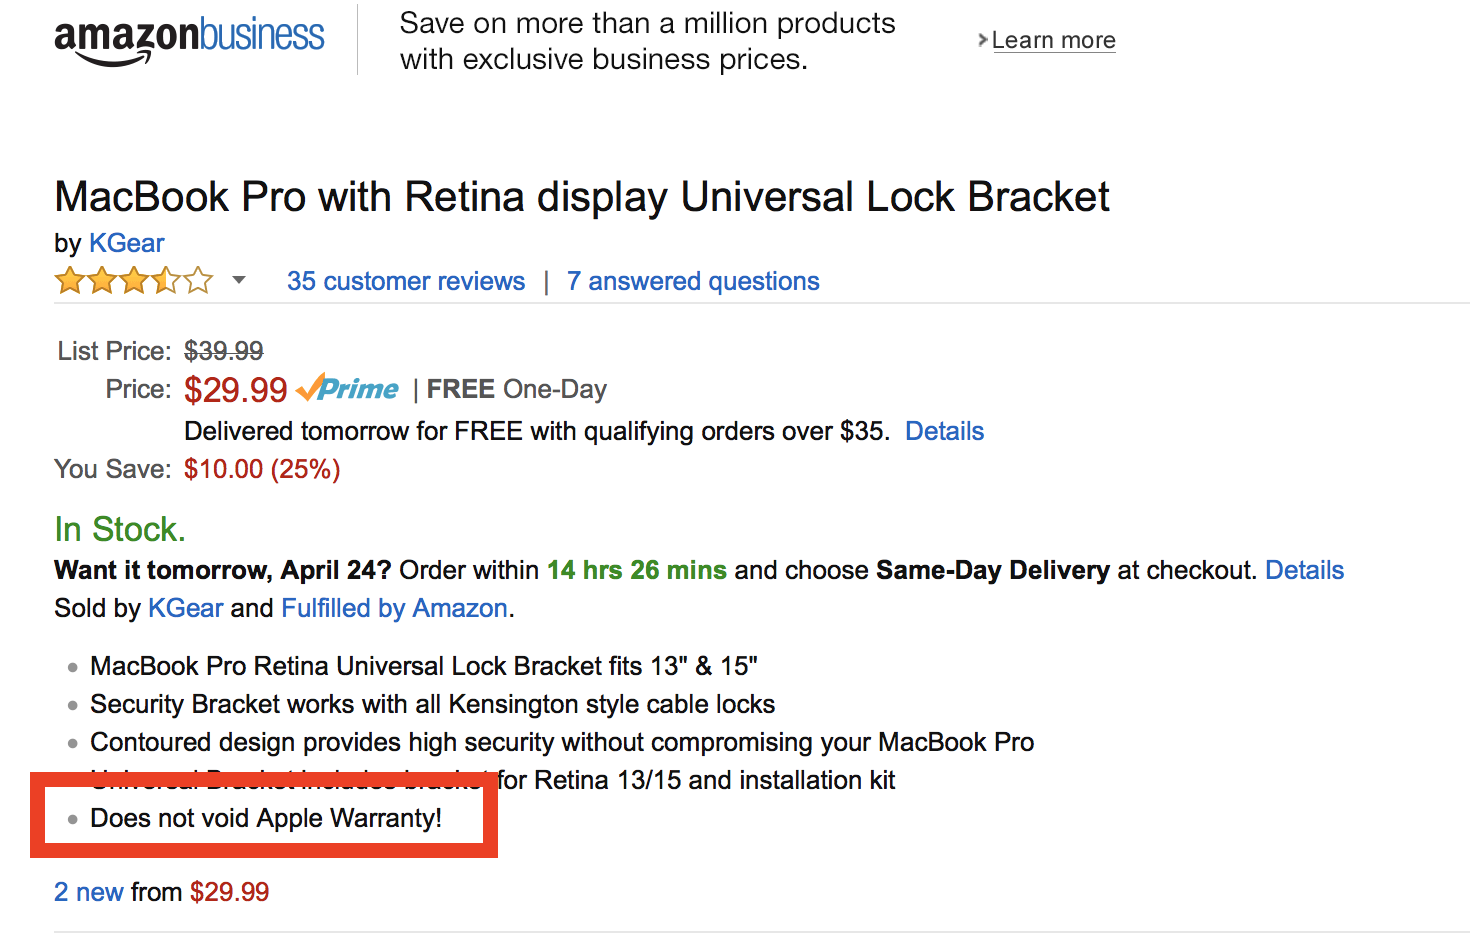Click the Amazon Business logo
1470x942 pixels.
point(189,40)
